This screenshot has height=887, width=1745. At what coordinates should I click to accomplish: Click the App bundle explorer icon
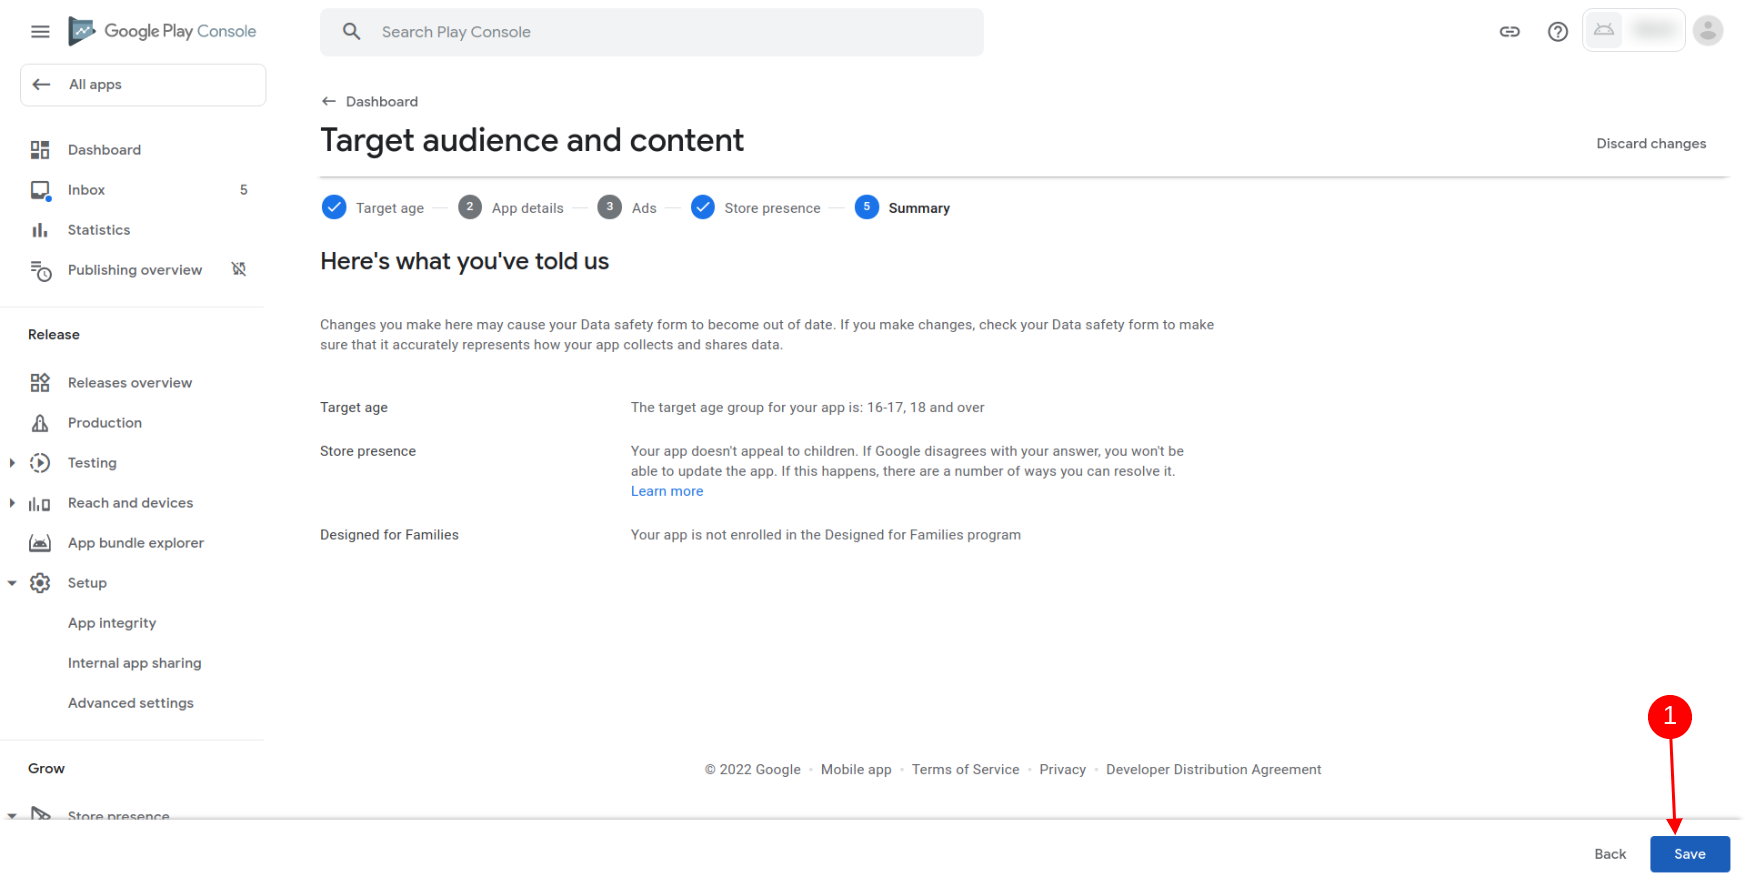pyautogui.click(x=40, y=543)
